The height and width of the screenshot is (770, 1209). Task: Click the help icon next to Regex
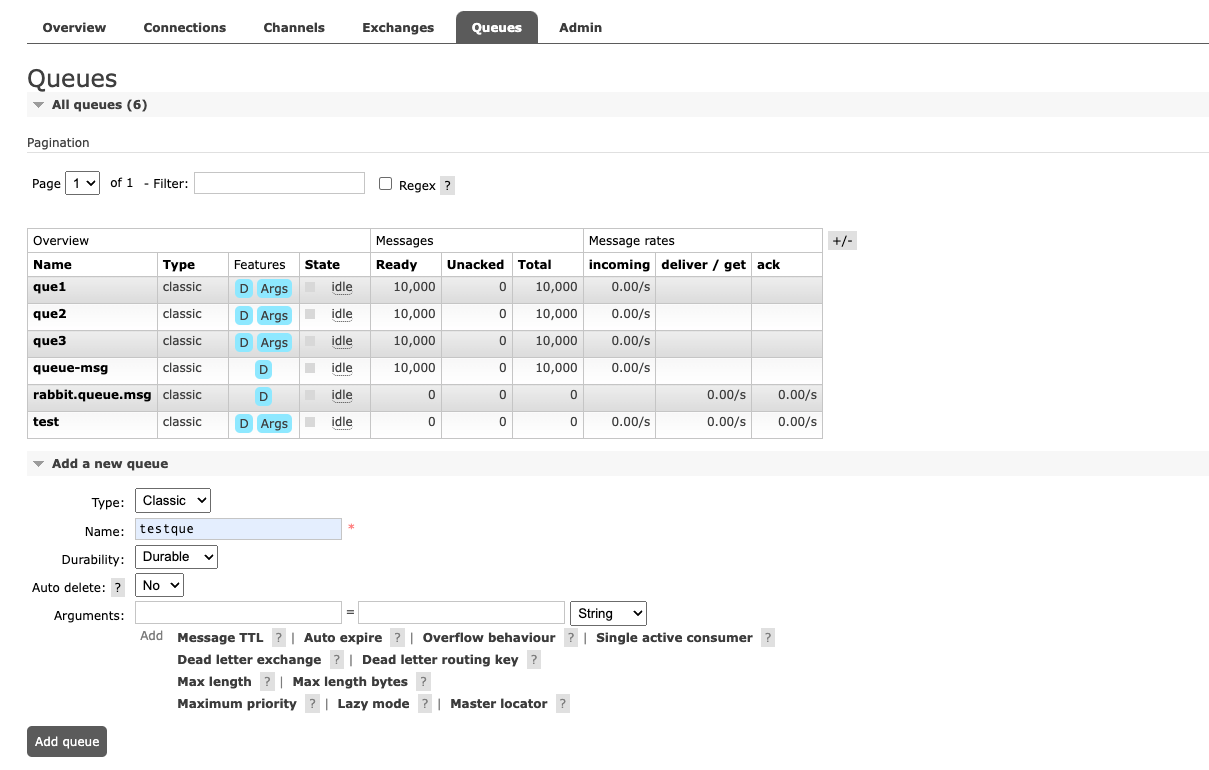[x=447, y=186]
